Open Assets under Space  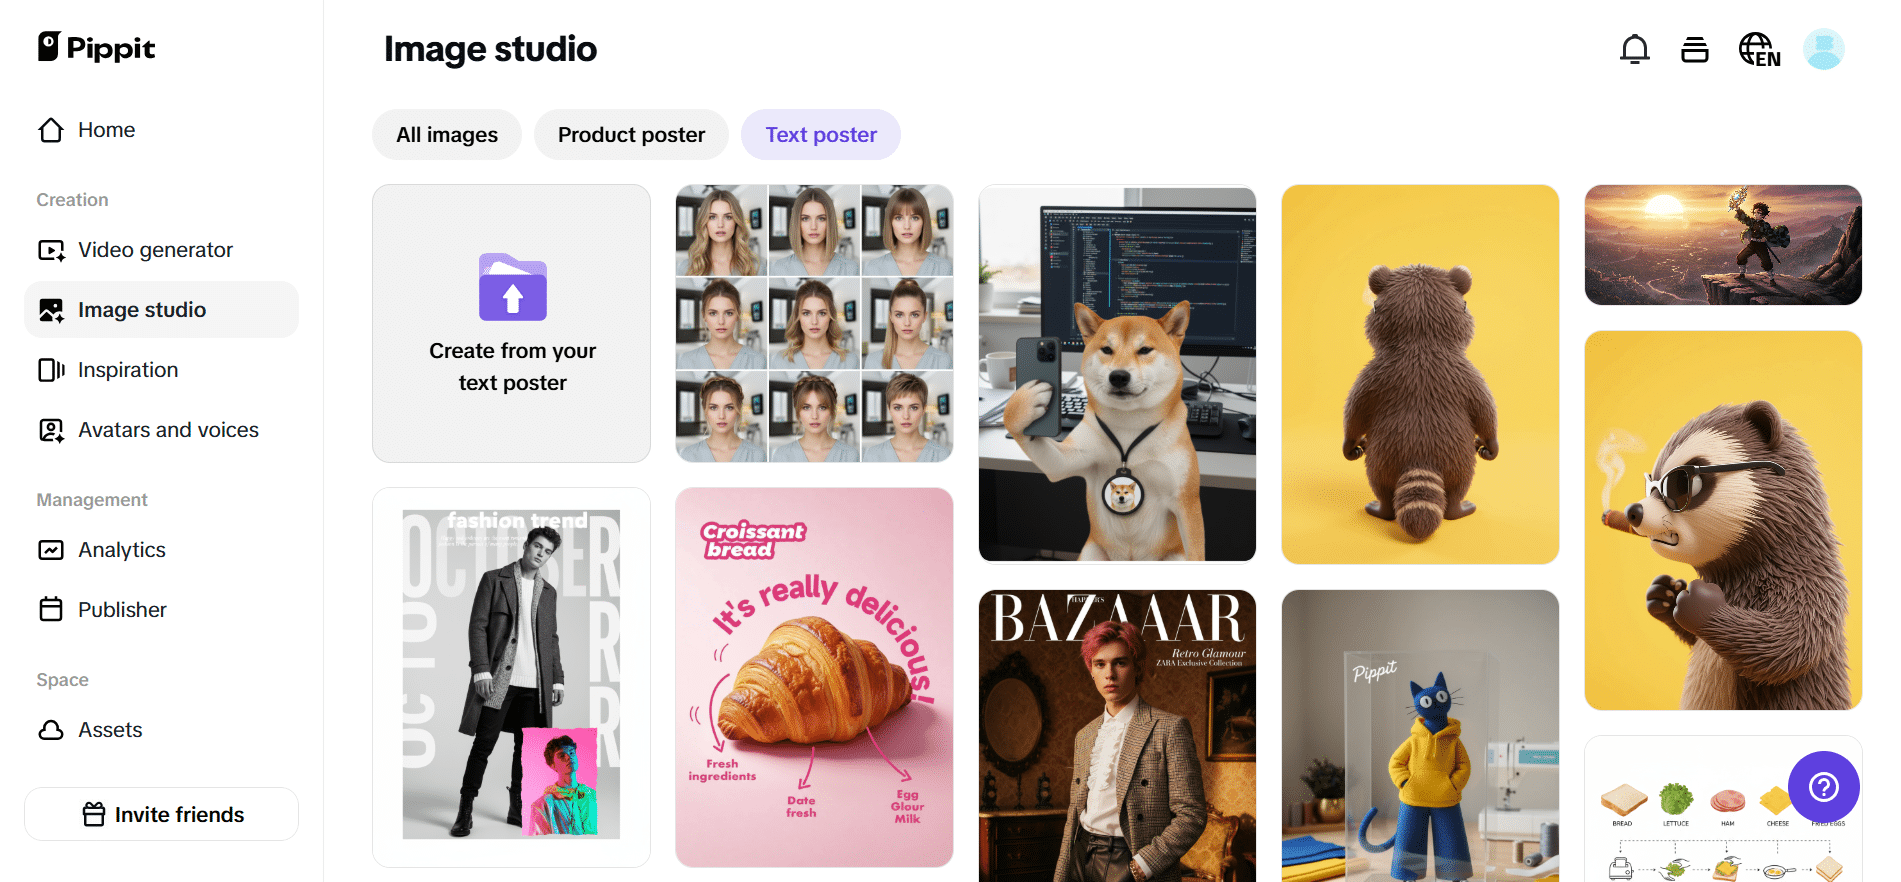click(161, 730)
